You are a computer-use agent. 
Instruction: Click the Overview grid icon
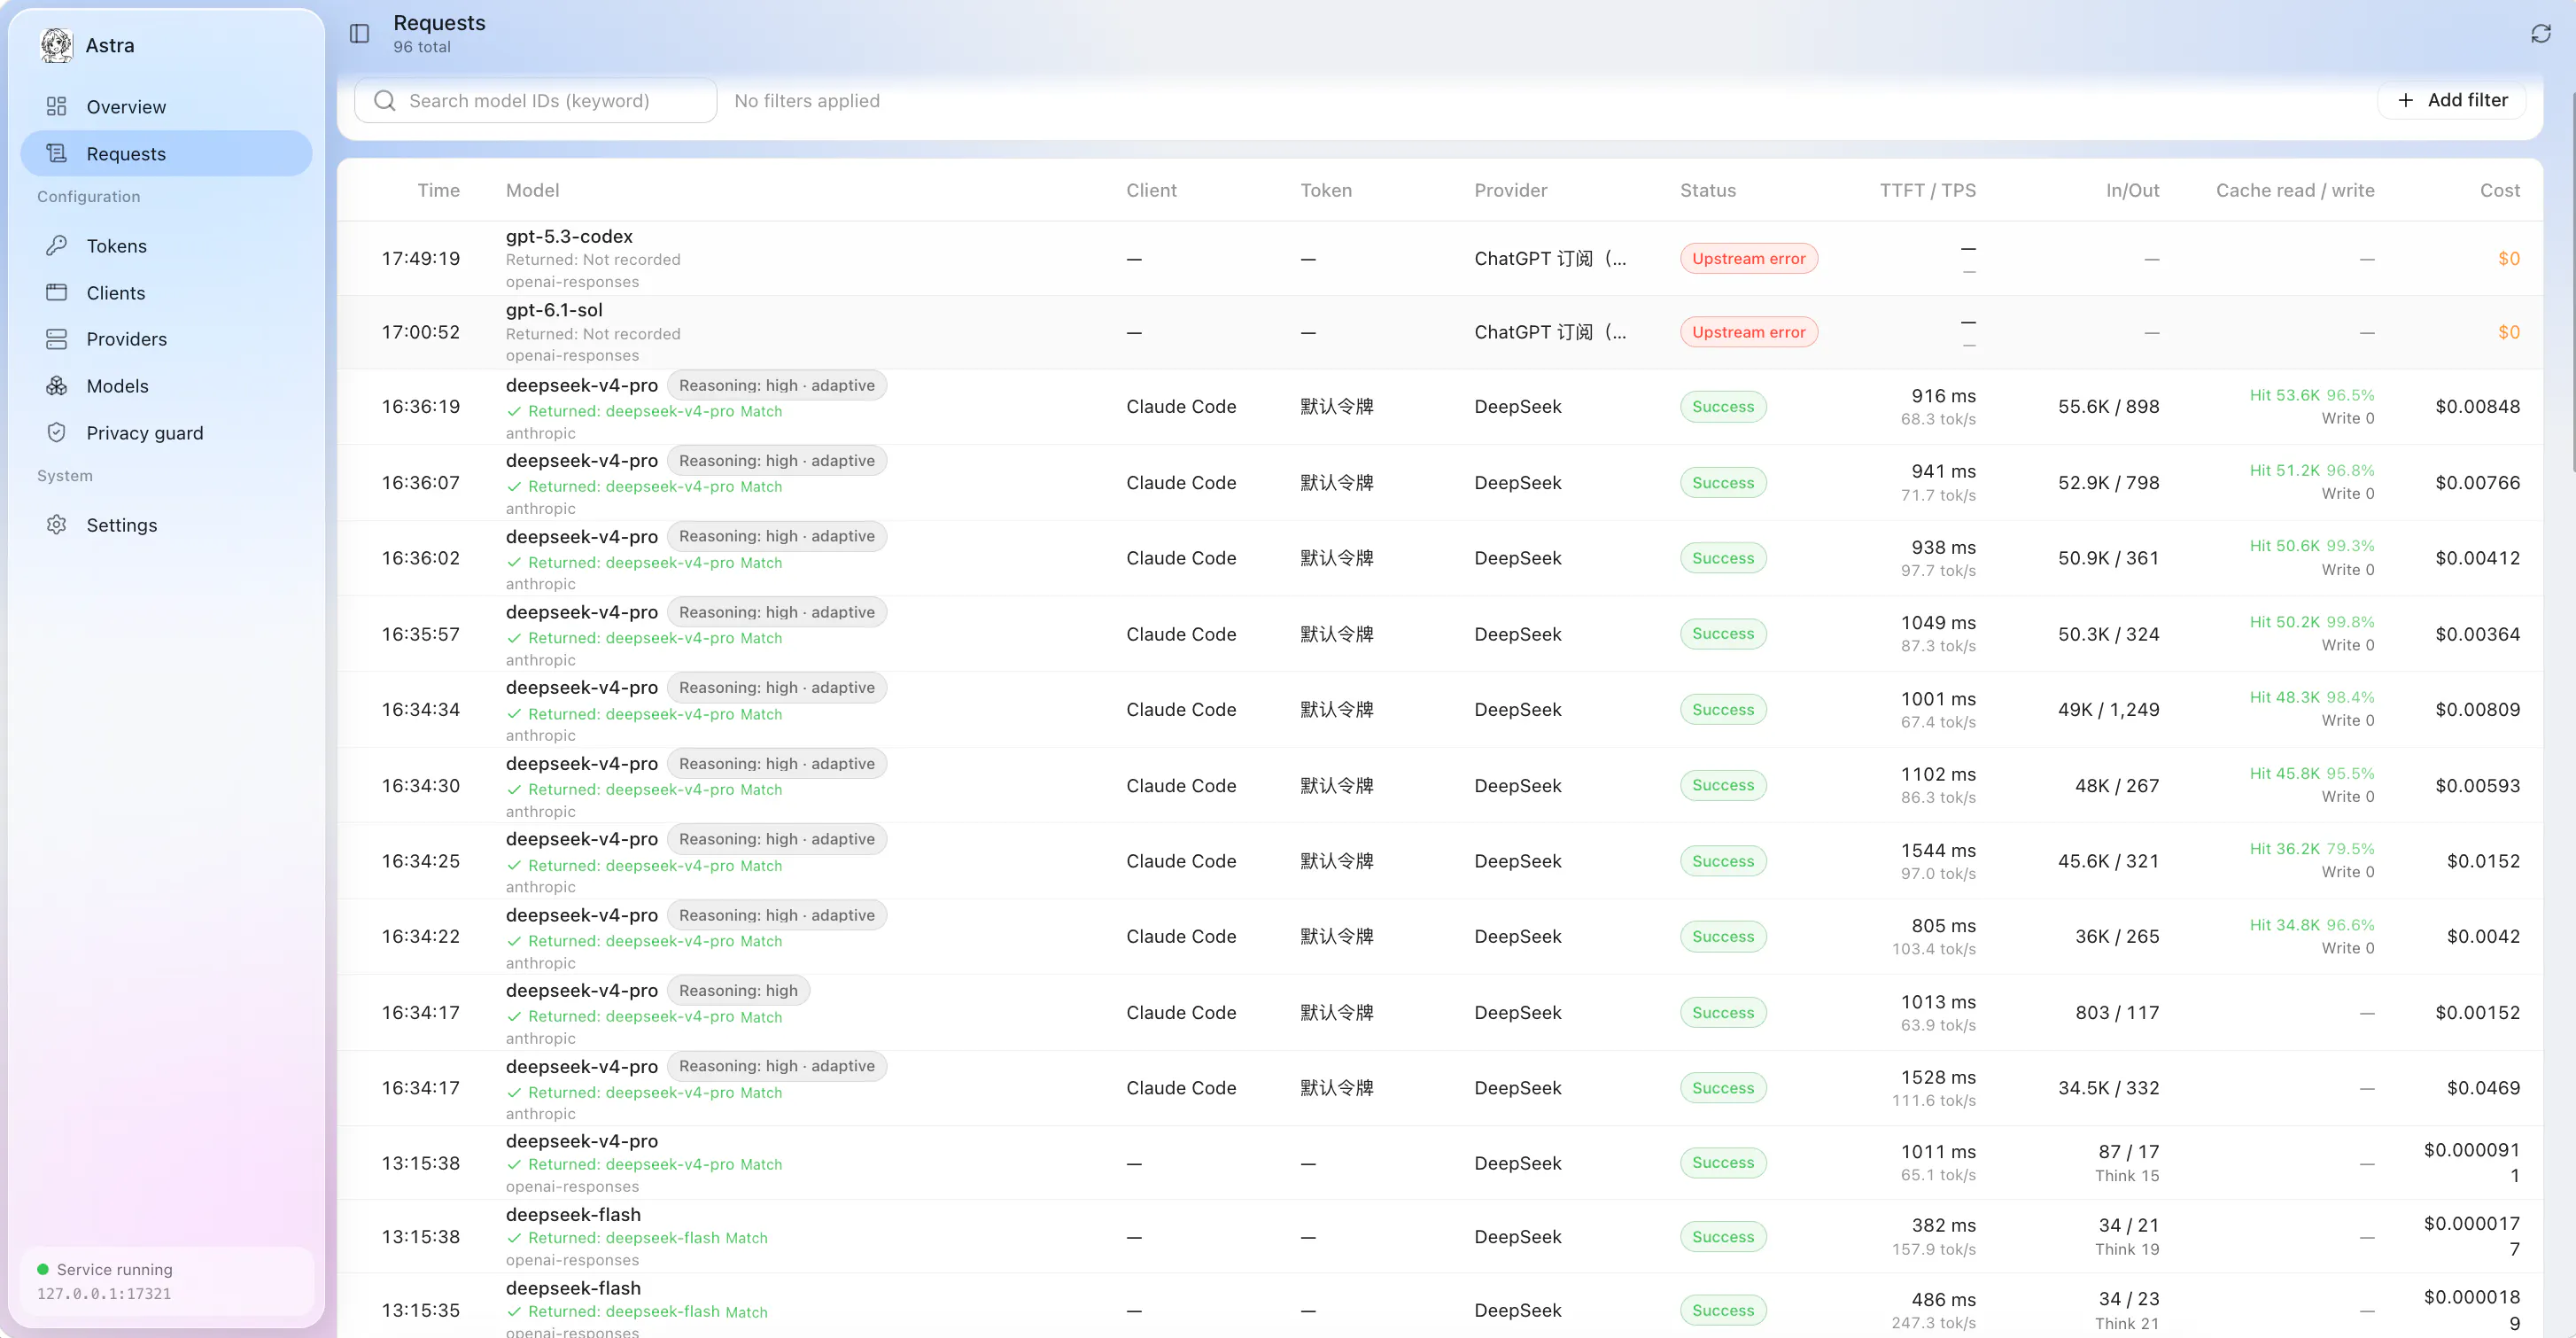click(x=56, y=107)
